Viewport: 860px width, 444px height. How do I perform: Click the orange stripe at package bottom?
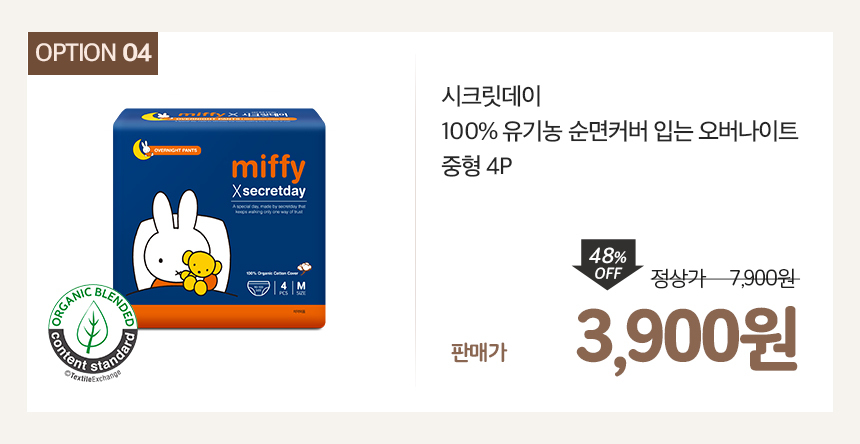[x=219, y=317]
